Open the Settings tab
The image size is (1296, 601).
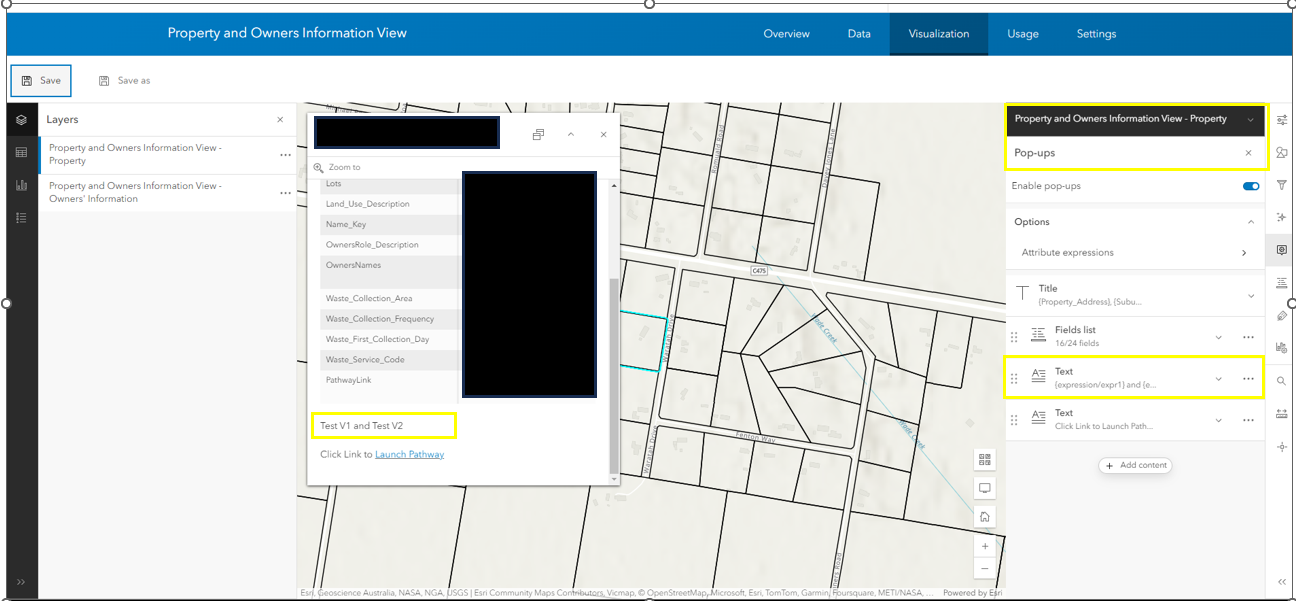tap(1096, 33)
